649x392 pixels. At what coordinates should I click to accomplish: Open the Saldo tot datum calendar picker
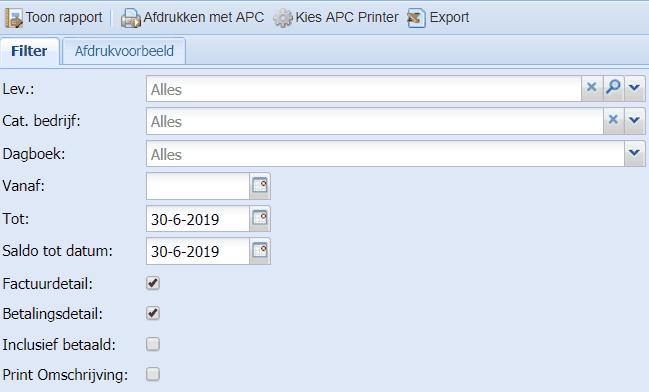260,251
